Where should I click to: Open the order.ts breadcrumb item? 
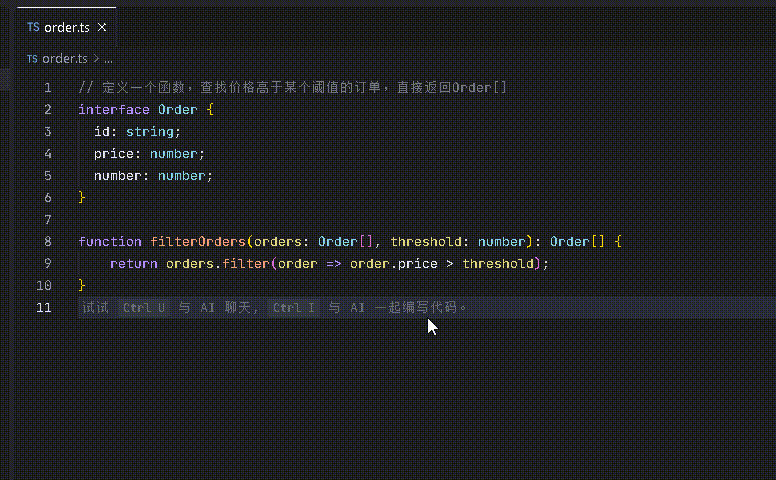(x=64, y=59)
